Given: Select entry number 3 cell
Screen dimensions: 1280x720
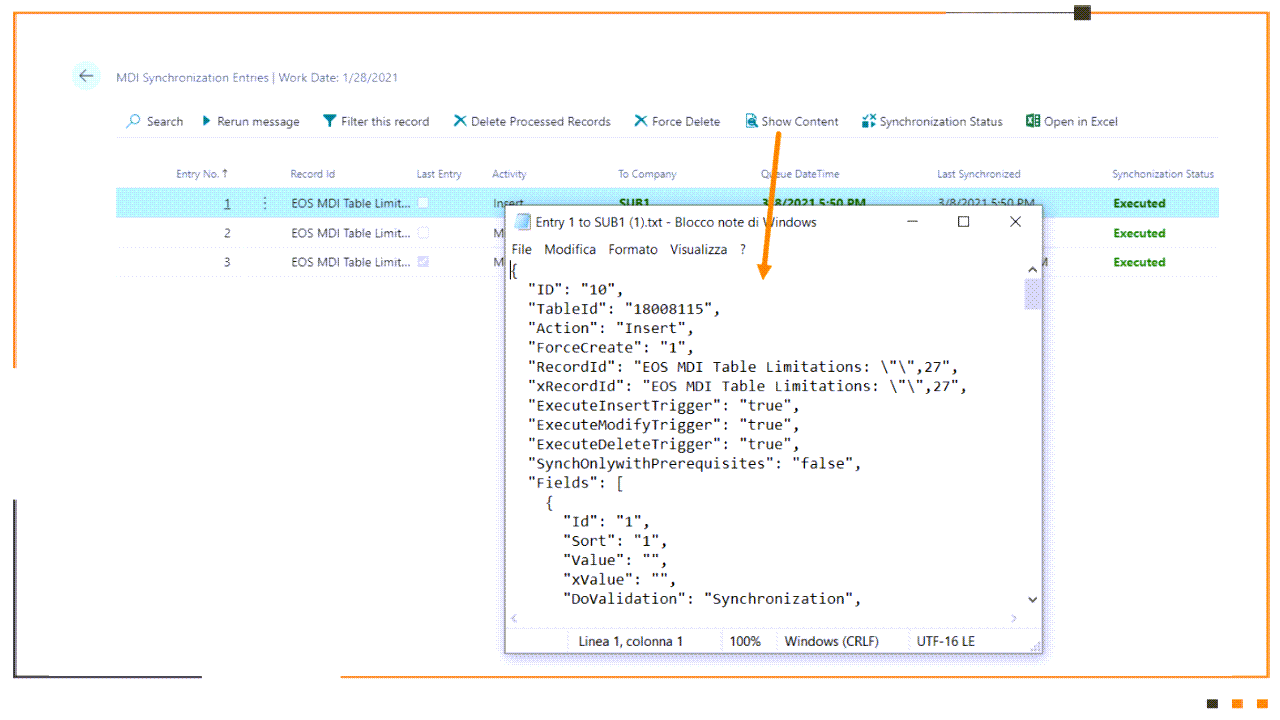Looking at the screenshot, I should [x=227, y=262].
